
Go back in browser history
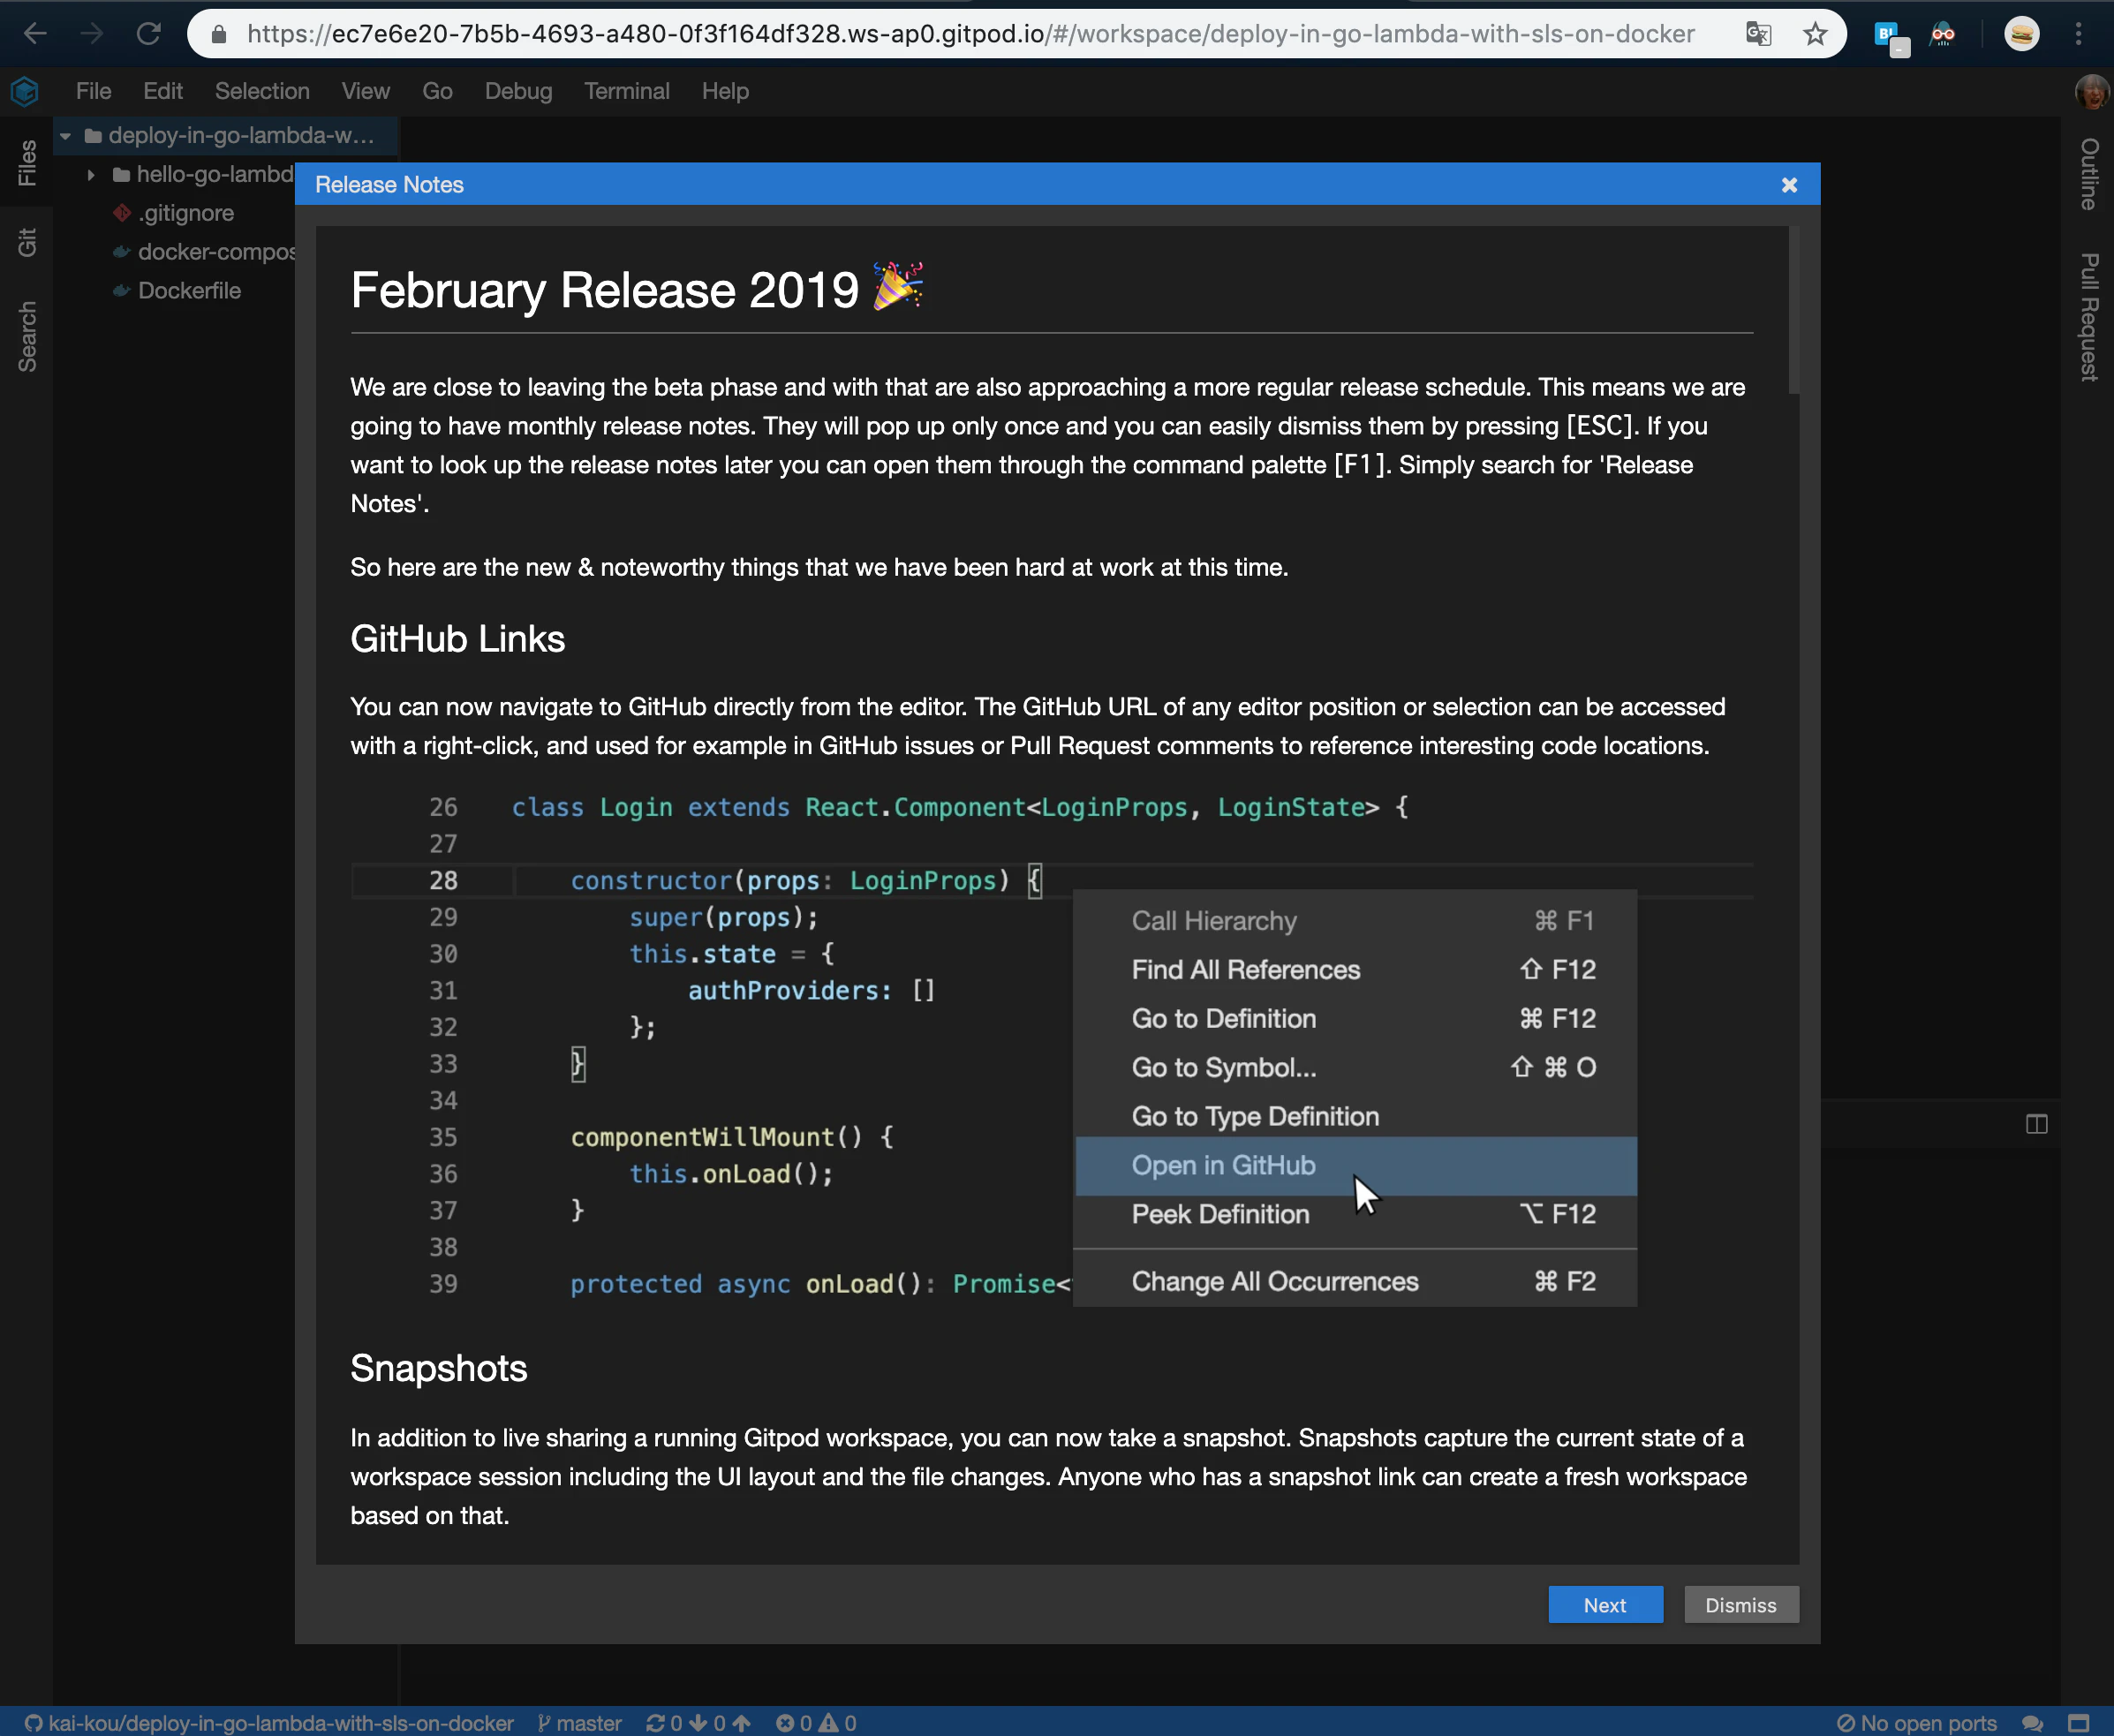[x=35, y=34]
